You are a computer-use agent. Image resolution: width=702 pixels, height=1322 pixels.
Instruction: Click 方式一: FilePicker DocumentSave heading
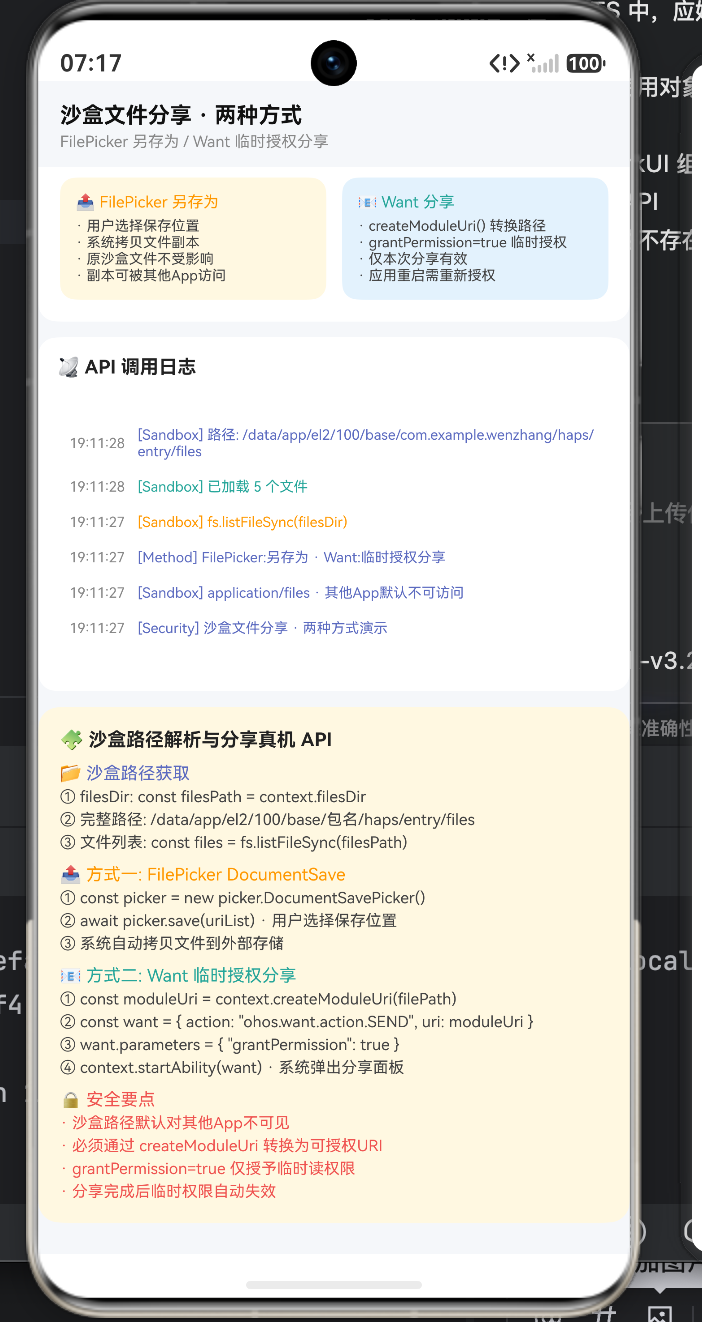[216, 874]
